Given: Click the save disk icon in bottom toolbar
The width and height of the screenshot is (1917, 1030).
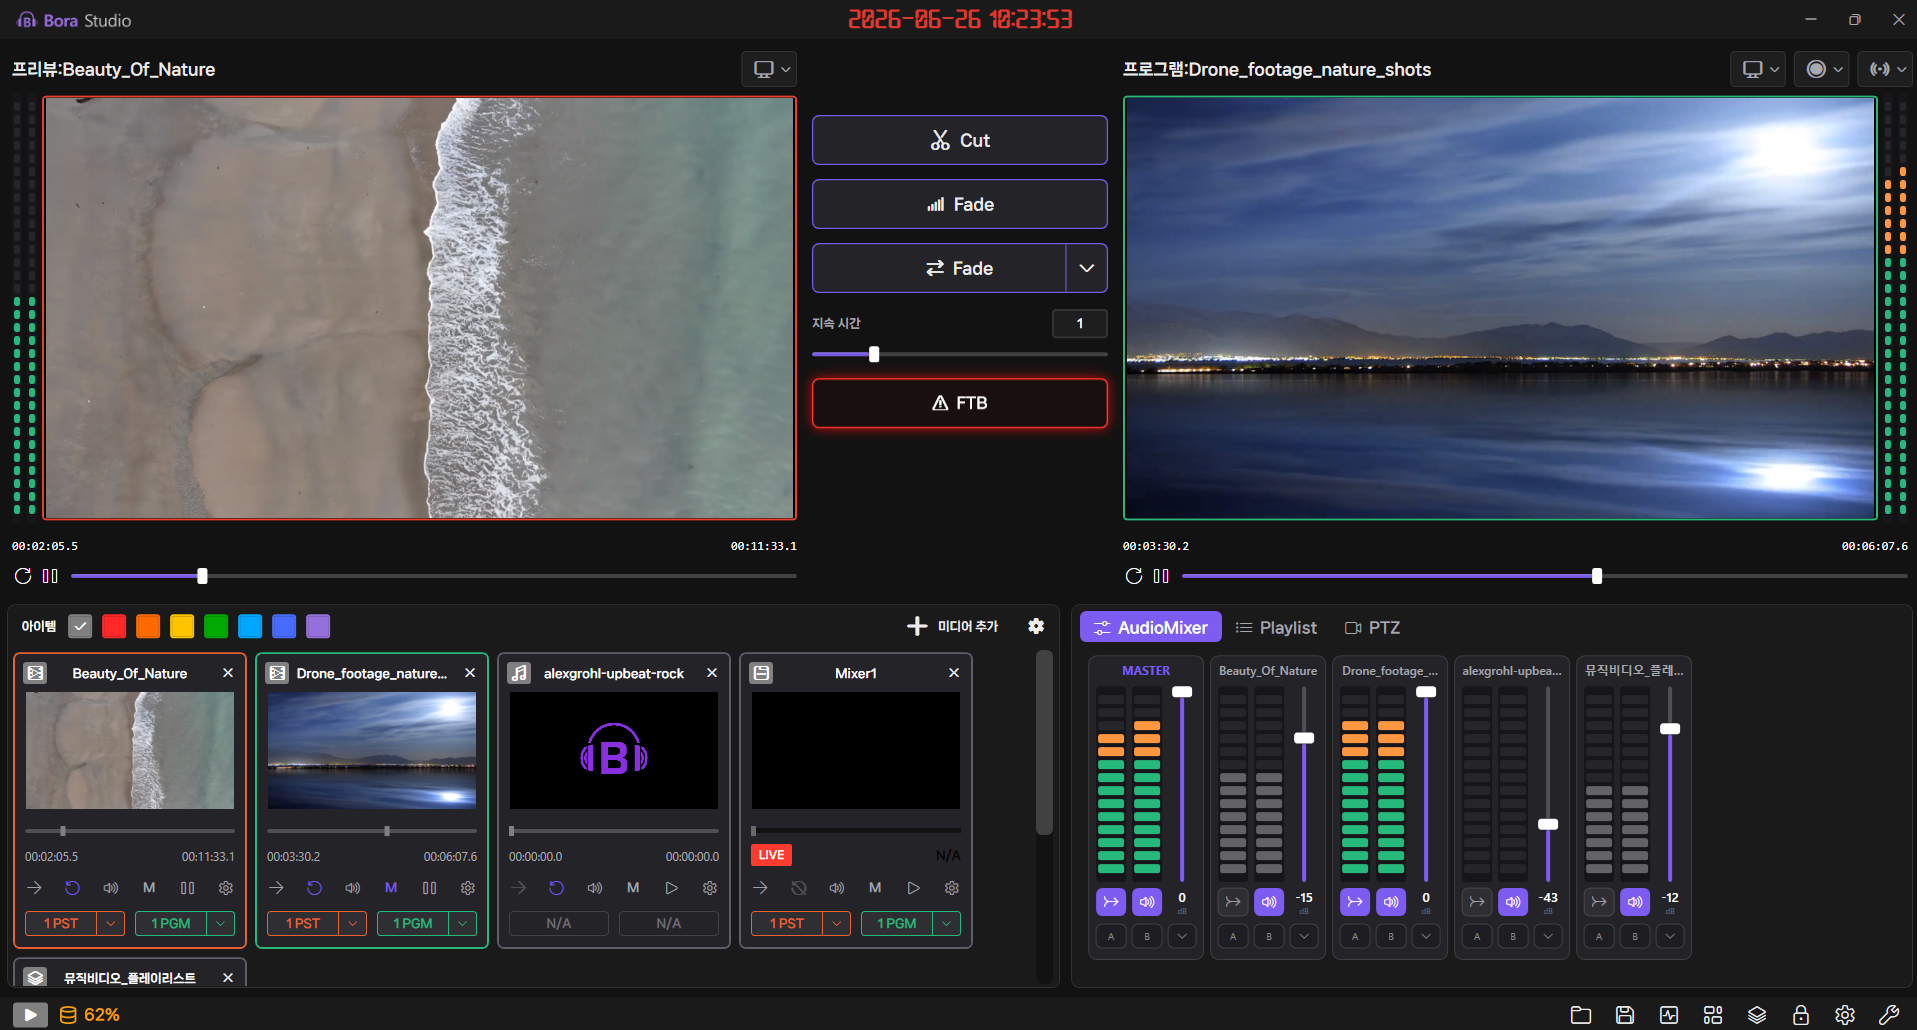Looking at the screenshot, I should [1625, 1015].
